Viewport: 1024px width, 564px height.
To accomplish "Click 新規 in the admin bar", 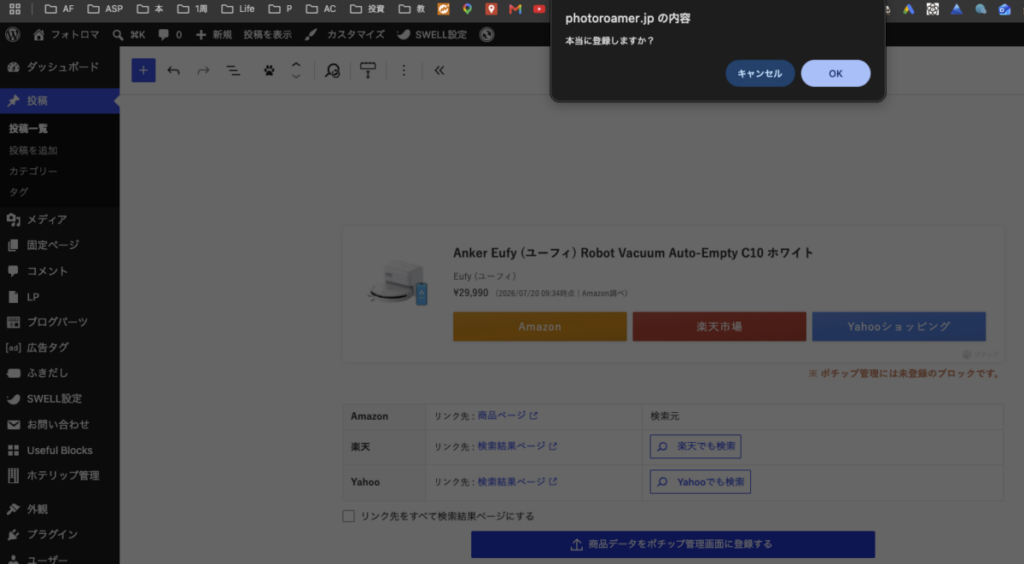I will coord(214,35).
